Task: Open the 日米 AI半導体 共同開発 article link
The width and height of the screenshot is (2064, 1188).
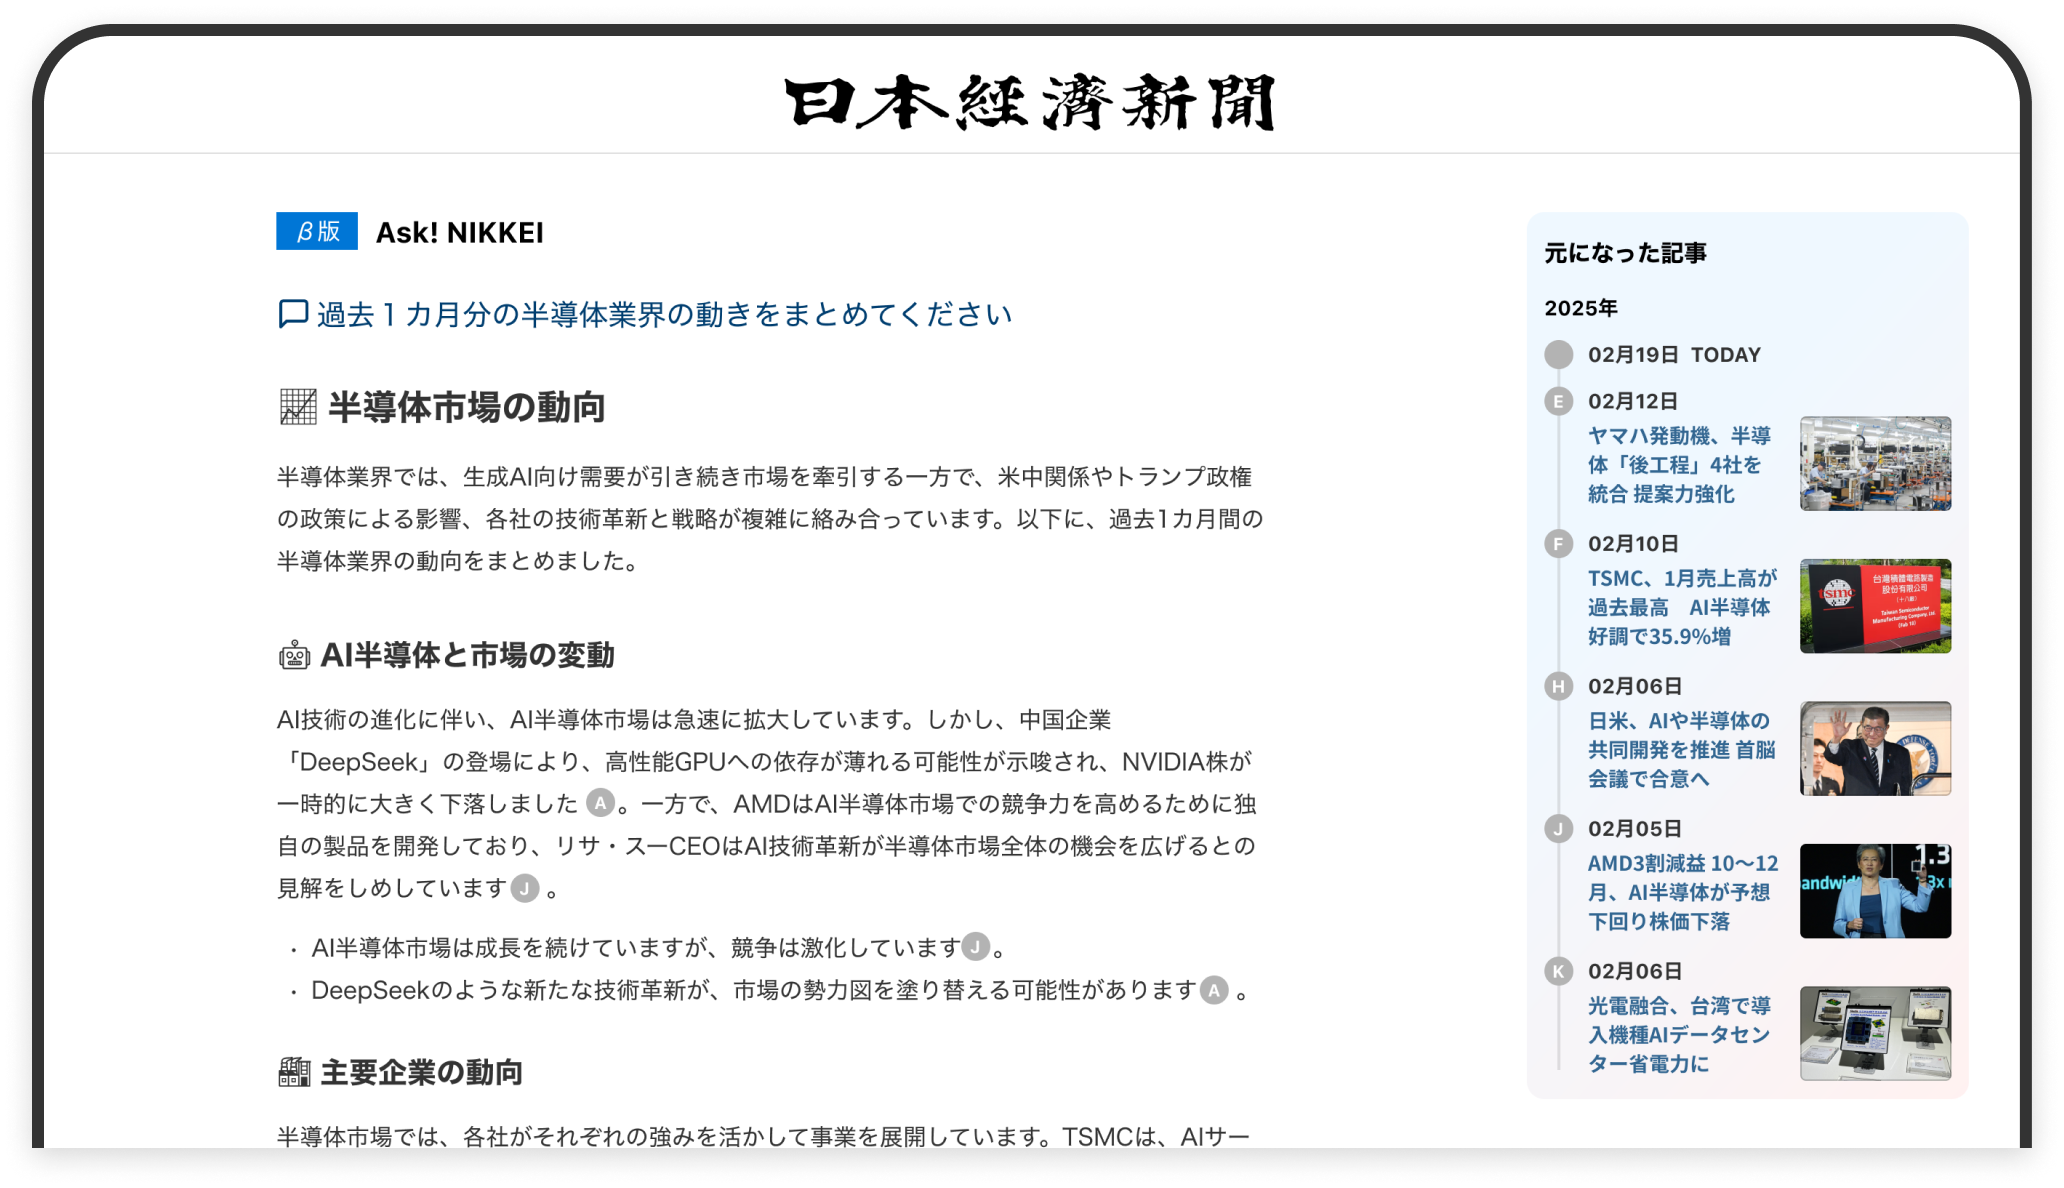Action: (1681, 749)
